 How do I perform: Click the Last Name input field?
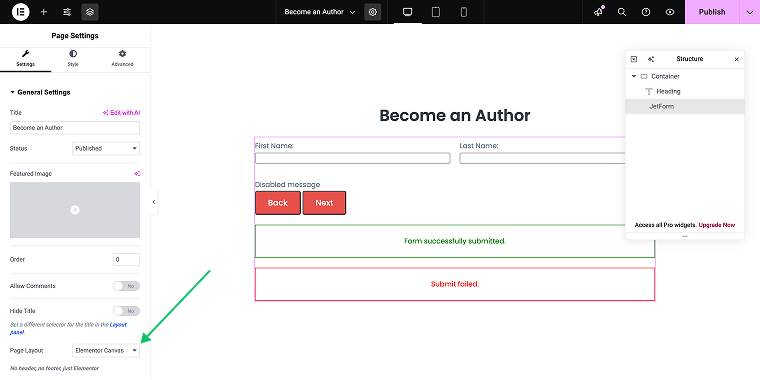click(x=543, y=158)
